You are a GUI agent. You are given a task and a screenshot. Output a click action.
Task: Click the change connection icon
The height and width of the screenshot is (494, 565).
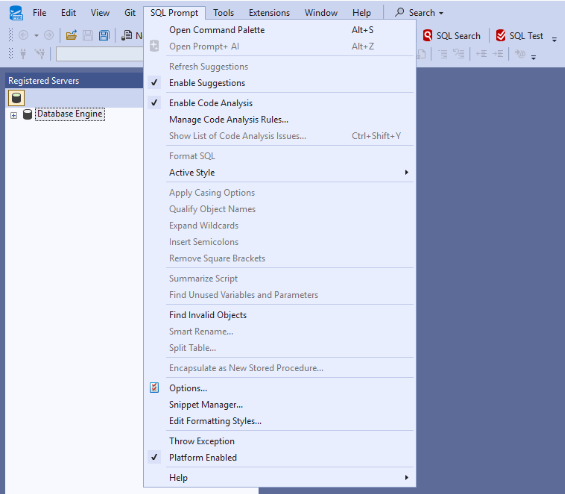point(40,54)
